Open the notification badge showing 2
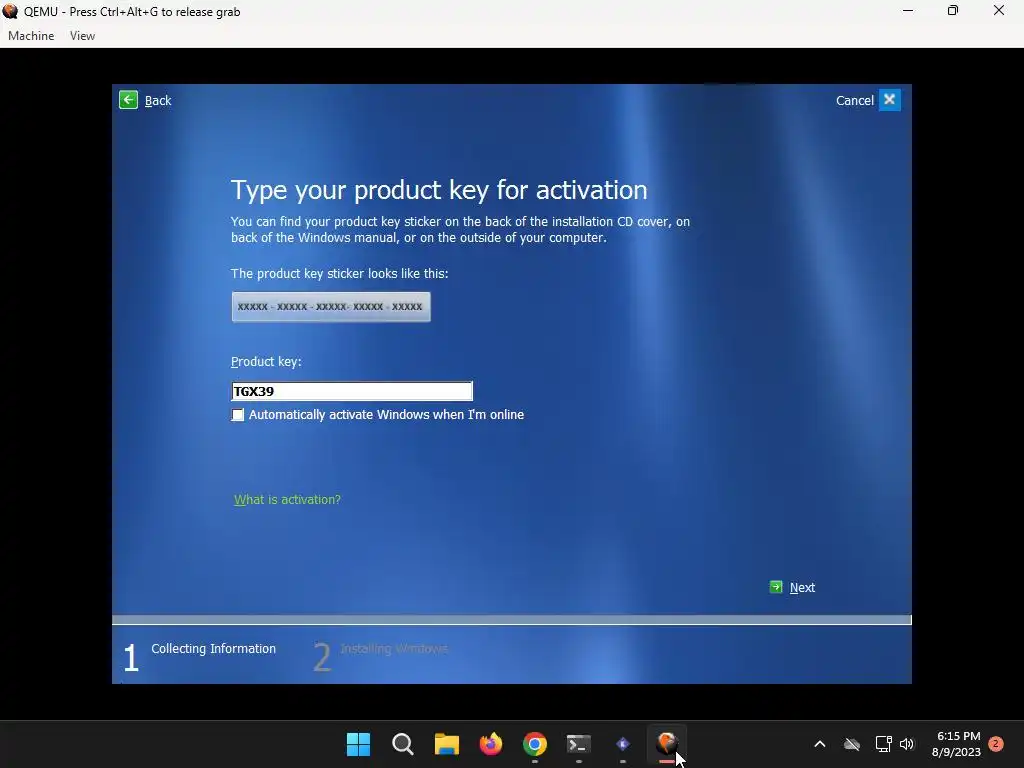 click(996, 744)
